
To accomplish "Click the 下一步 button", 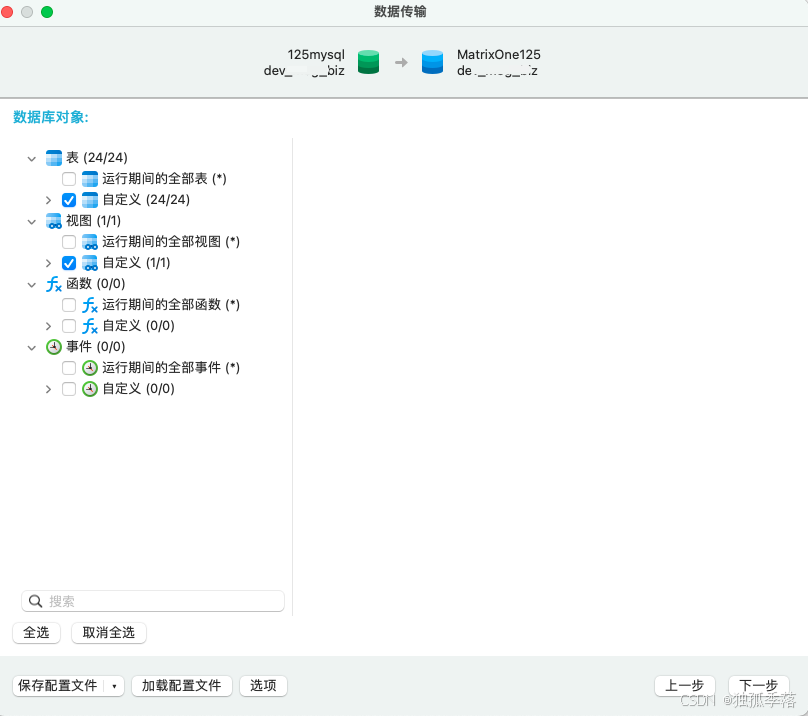I will [x=758, y=686].
